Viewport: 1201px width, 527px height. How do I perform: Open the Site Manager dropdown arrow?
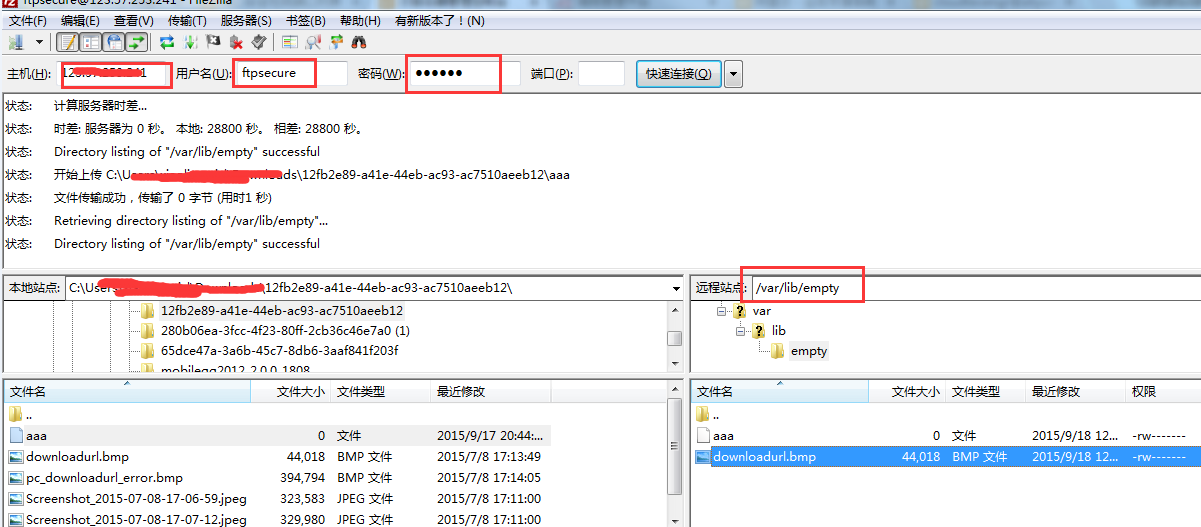coord(40,42)
